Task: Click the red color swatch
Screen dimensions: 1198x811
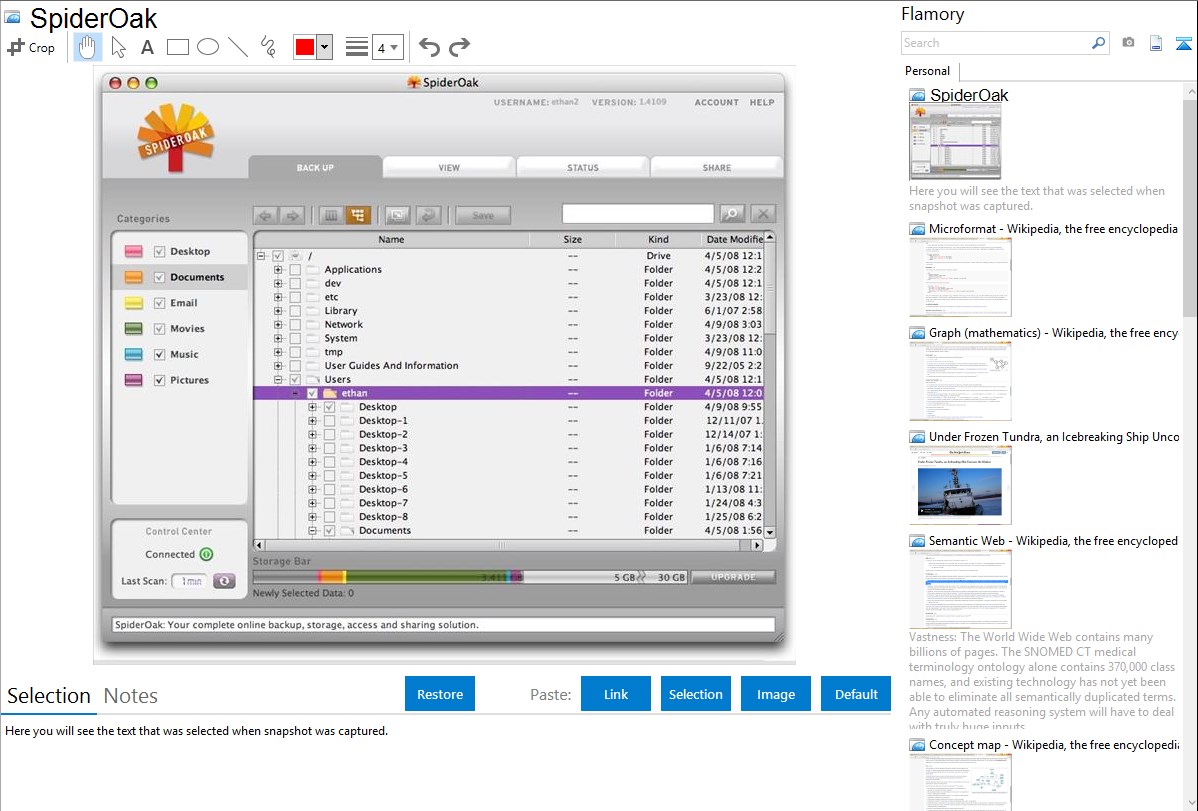Action: [305, 47]
